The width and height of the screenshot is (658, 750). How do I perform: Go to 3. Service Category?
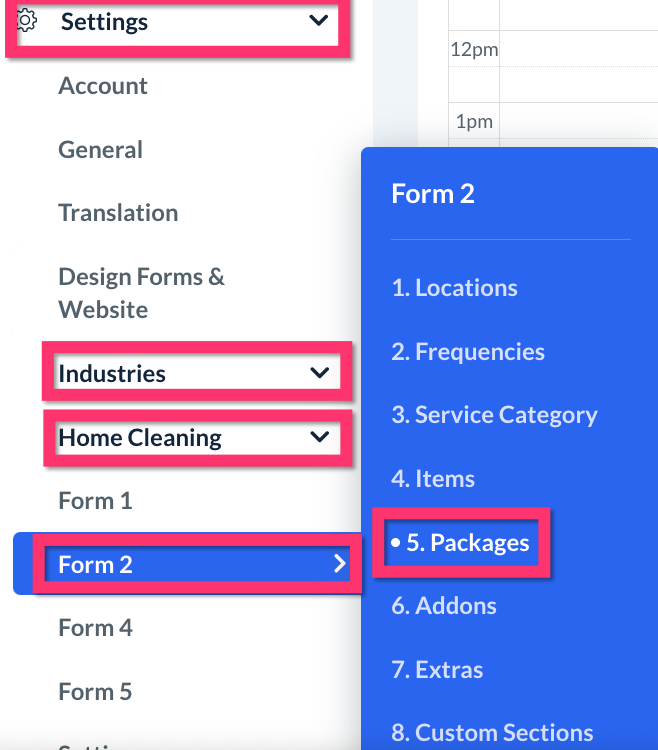point(494,415)
